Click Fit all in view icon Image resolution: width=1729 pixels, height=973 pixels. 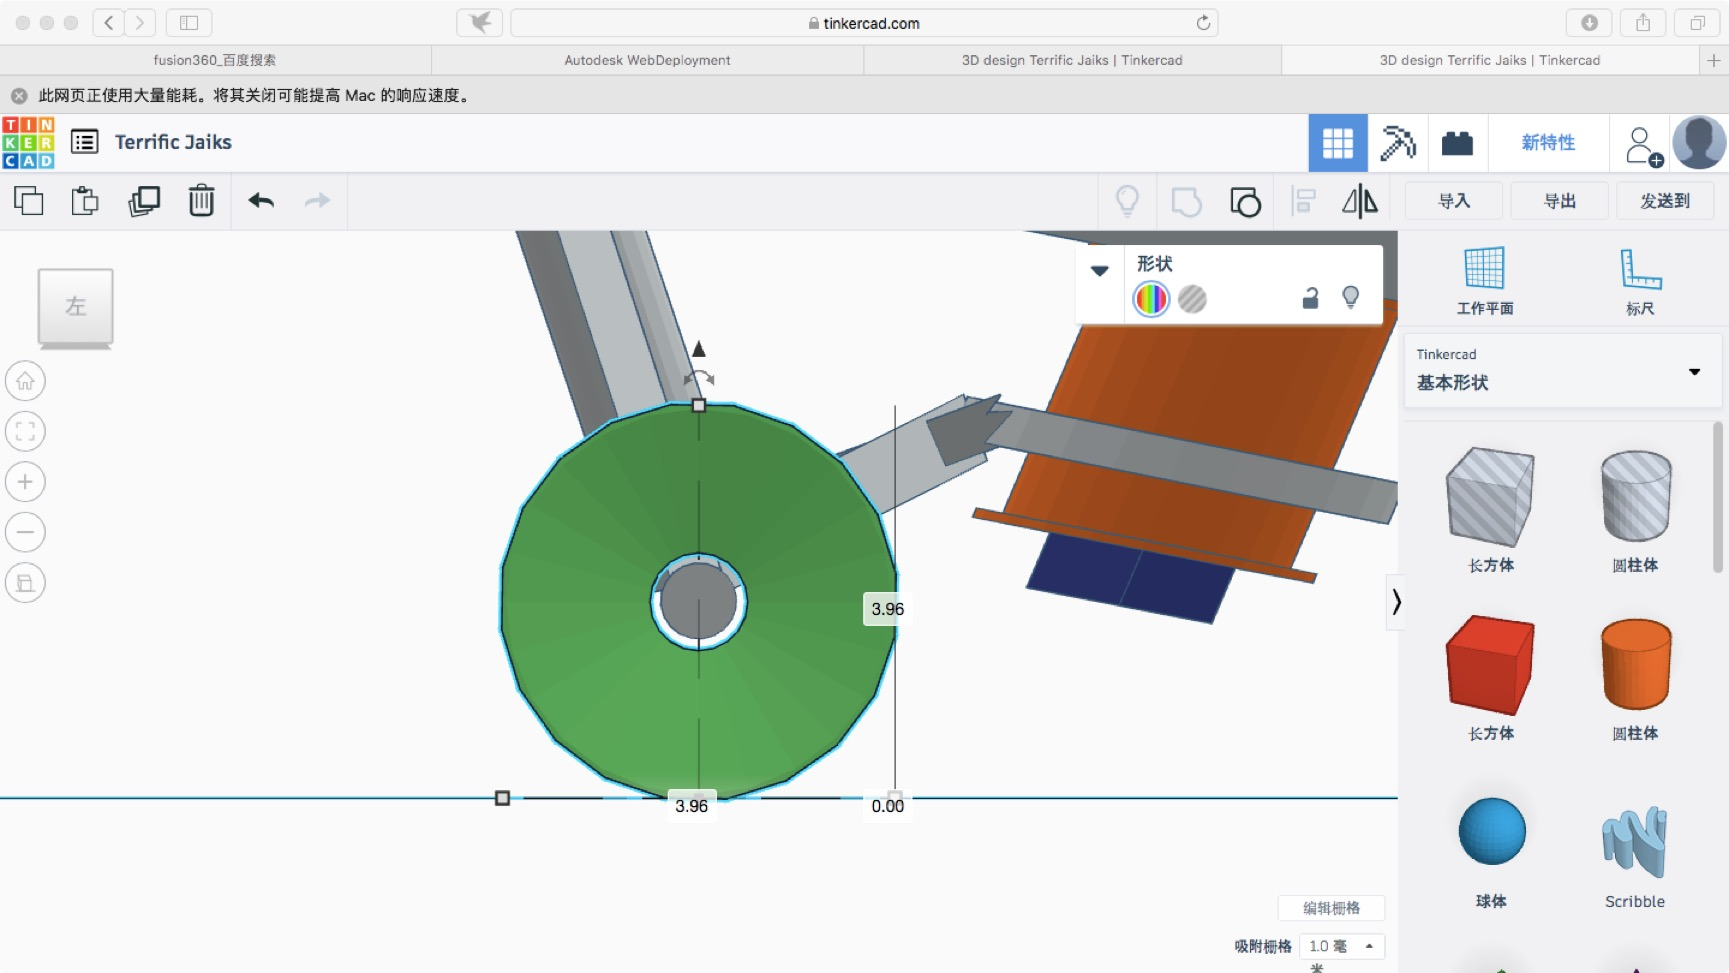click(x=25, y=432)
